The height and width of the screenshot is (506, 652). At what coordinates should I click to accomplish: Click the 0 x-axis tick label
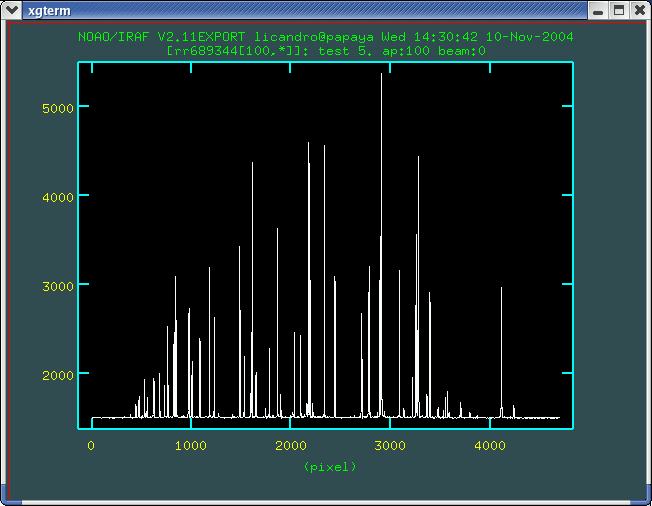click(91, 445)
